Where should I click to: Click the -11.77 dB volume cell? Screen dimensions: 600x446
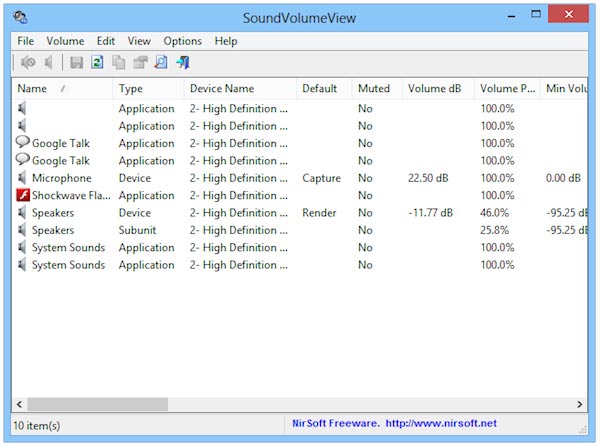coord(430,213)
